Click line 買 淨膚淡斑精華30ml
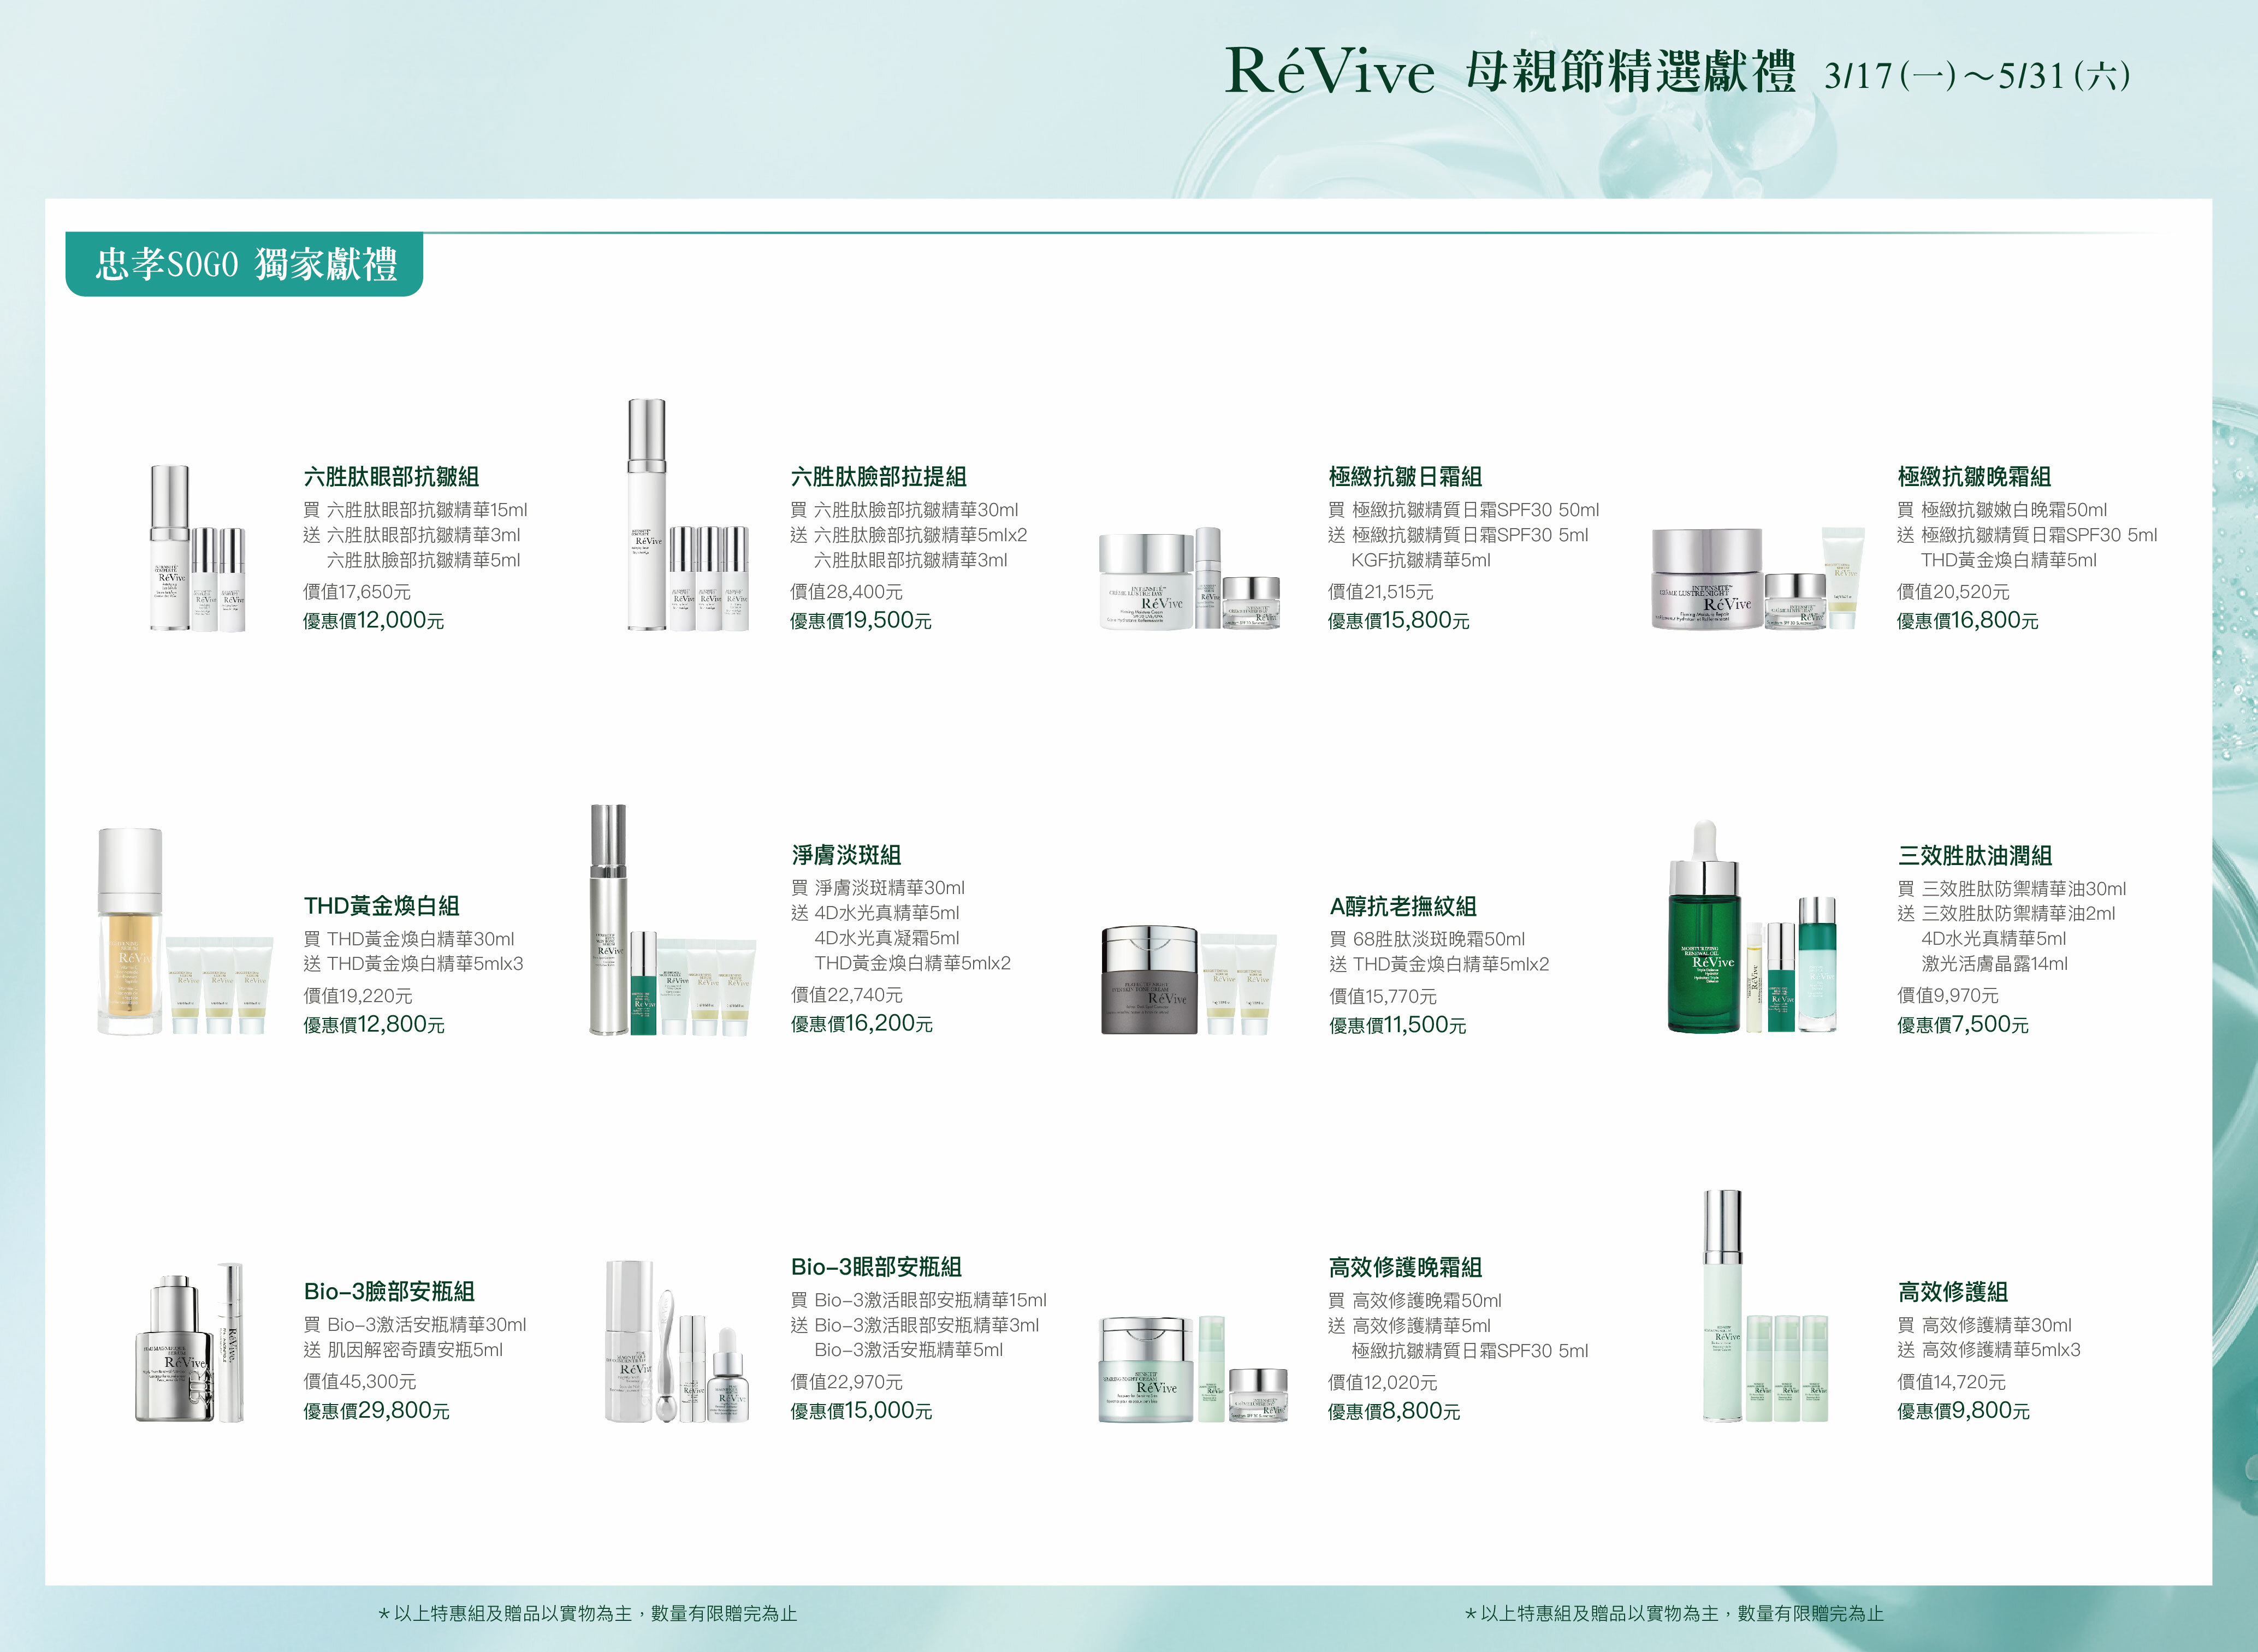Screen dimensions: 2258x1652 point(877,888)
